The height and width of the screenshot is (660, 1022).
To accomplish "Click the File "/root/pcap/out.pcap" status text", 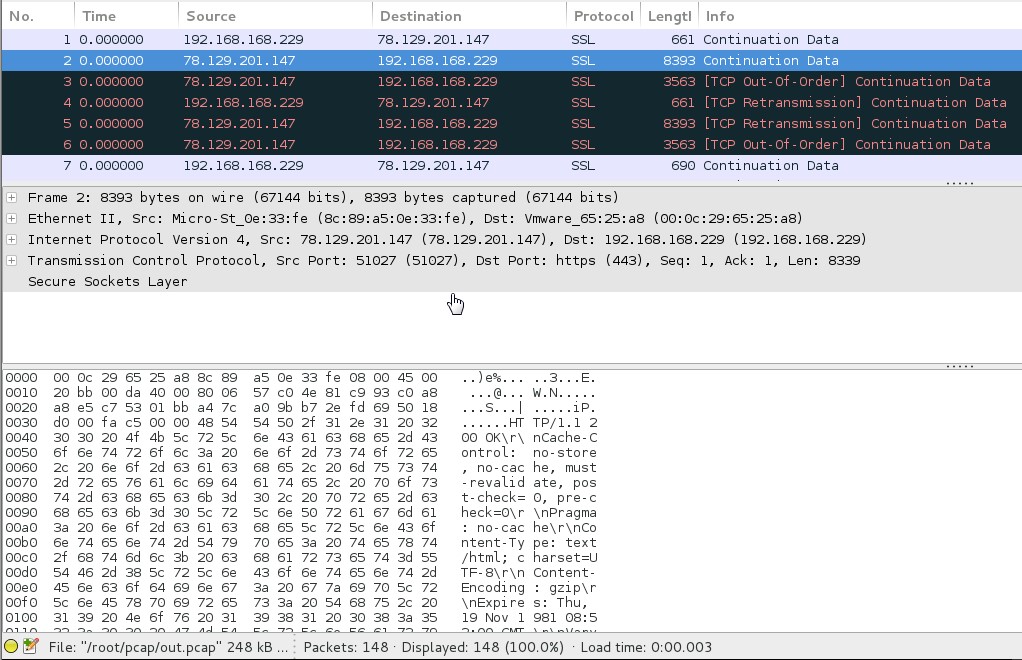I will (168, 647).
